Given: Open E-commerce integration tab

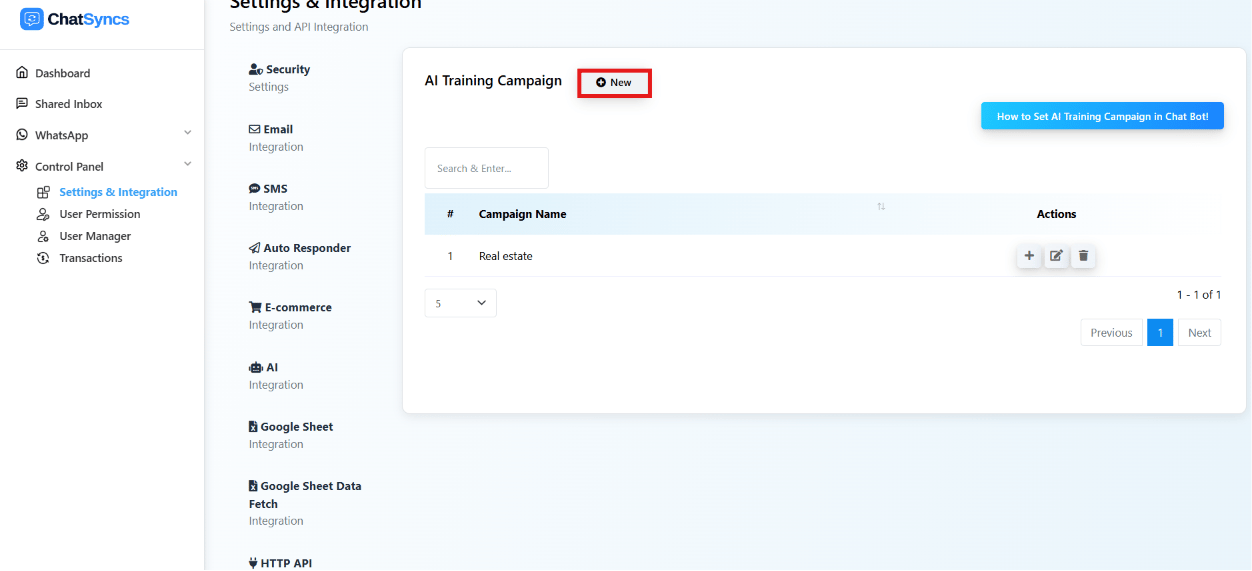Looking at the screenshot, I should [x=290, y=316].
